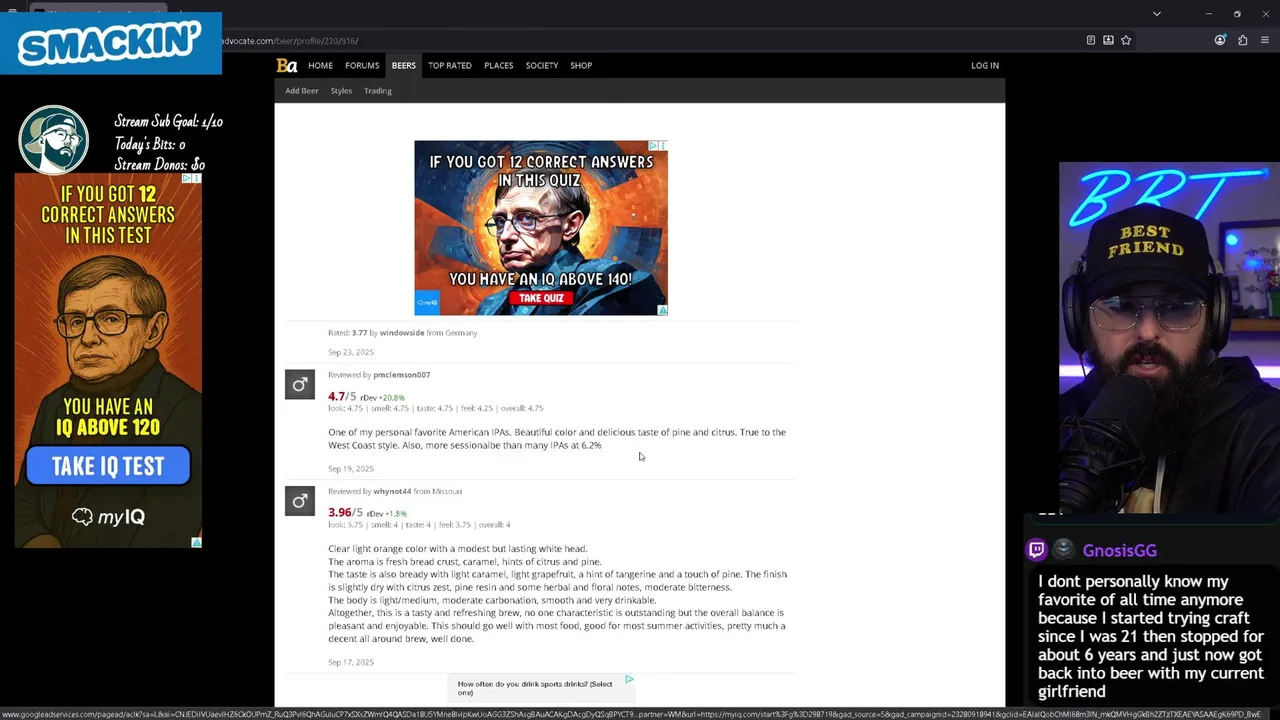The height and width of the screenshot is (720, 1280).
Task: Click the rDev +1.8% value
Action: coord(387,514)
